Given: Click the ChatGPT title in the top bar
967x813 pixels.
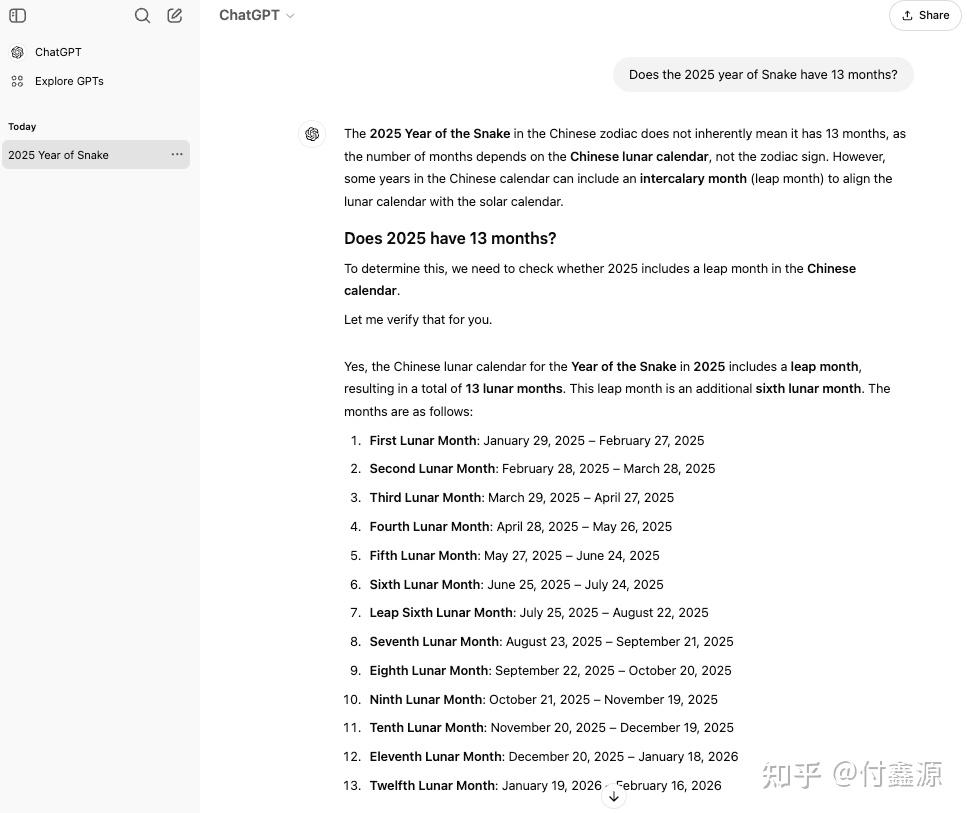Looking at the screenshot, I should [x=249, y=15].
